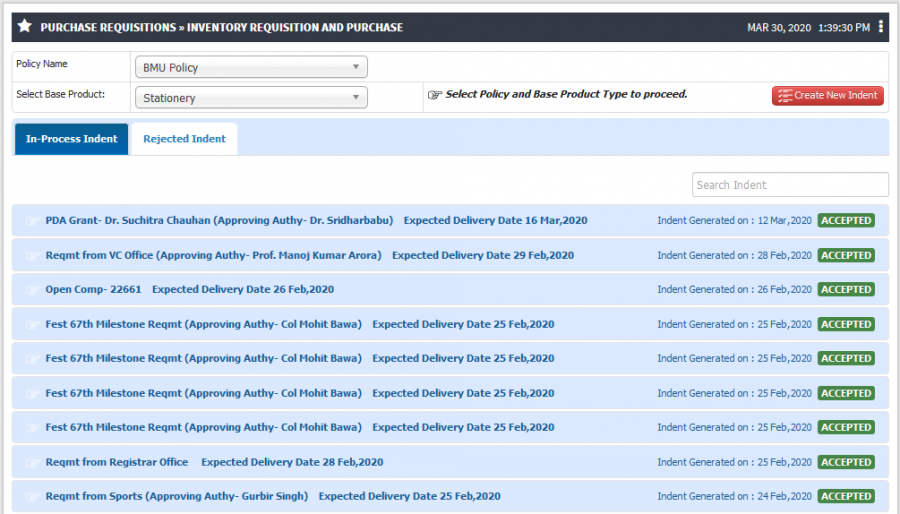Click the favorite star icon in header
The image size is (900, 514).
point(24,26)
